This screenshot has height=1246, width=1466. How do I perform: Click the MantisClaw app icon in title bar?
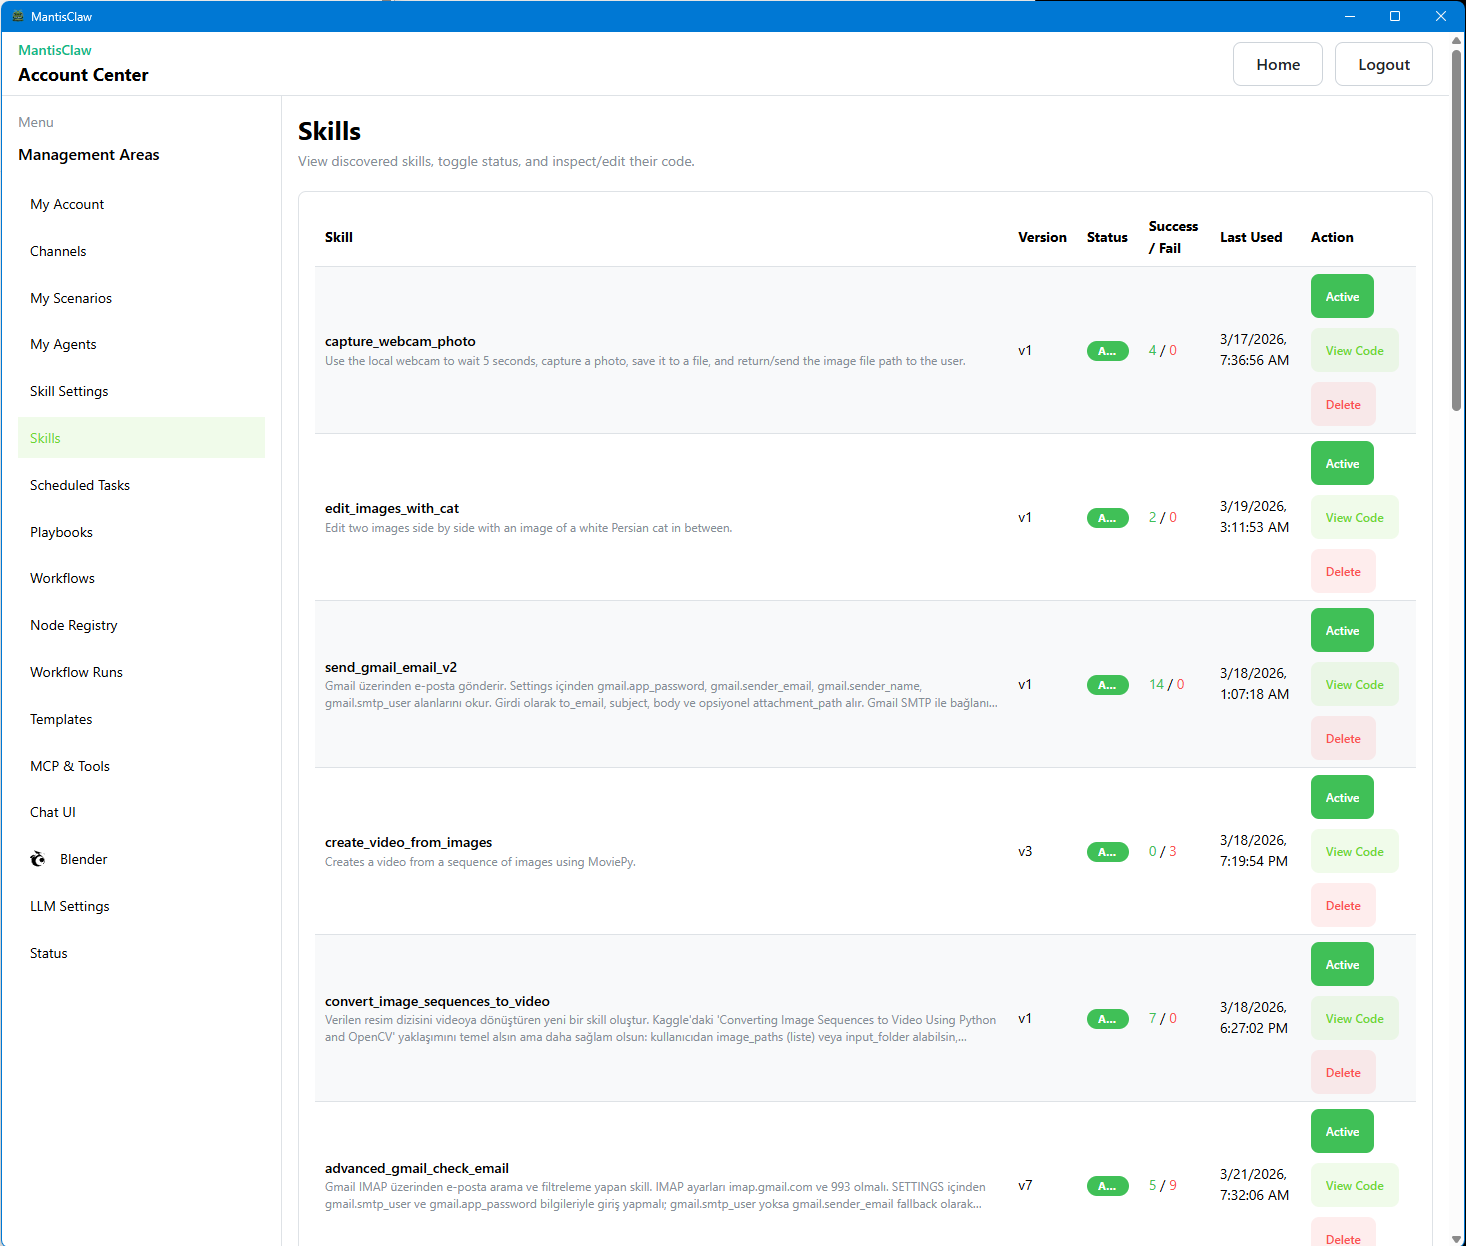tap(17, 16)
